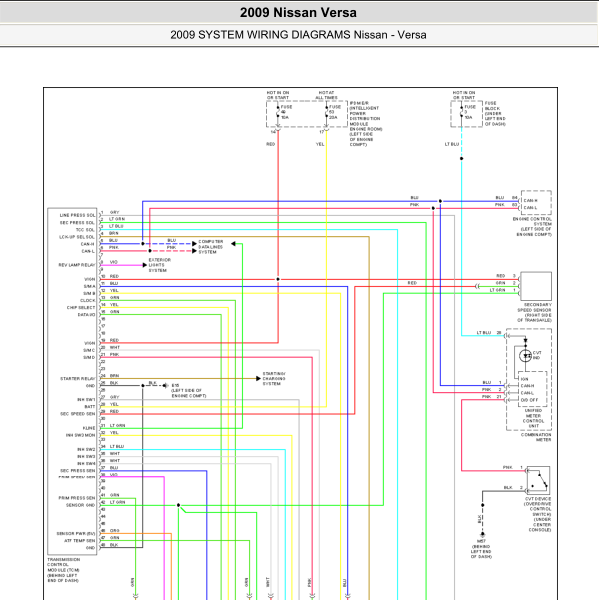Click the 'STARTER RELAY' terminal label
Screen dimensions: 599x600
tap(77, 379)
